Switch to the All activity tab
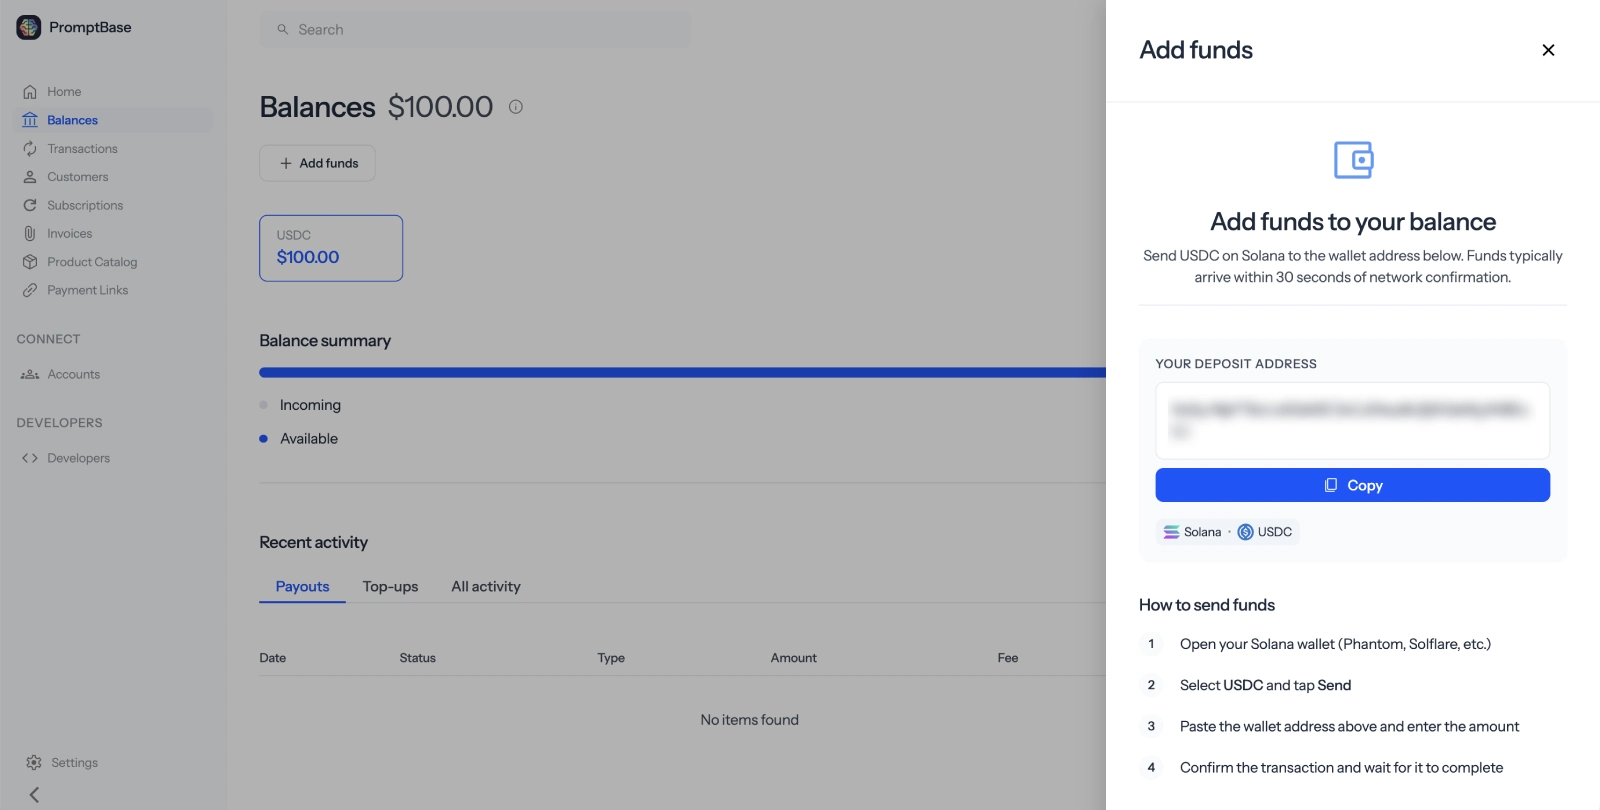Viewport: 1600px width, 810px height. tap(486, 587)
